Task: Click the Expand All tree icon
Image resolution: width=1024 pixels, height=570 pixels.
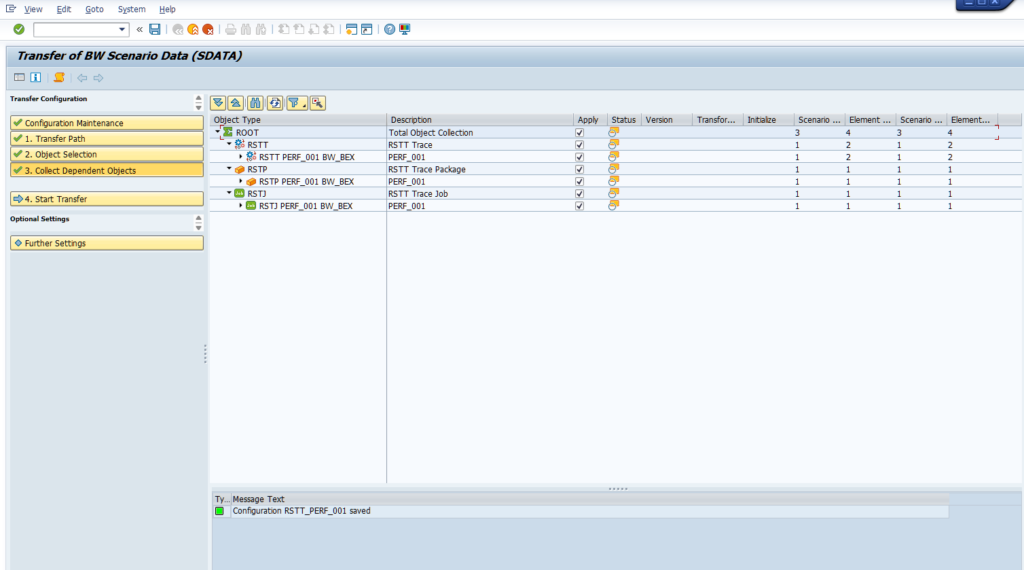Action: tap(218, 103)
